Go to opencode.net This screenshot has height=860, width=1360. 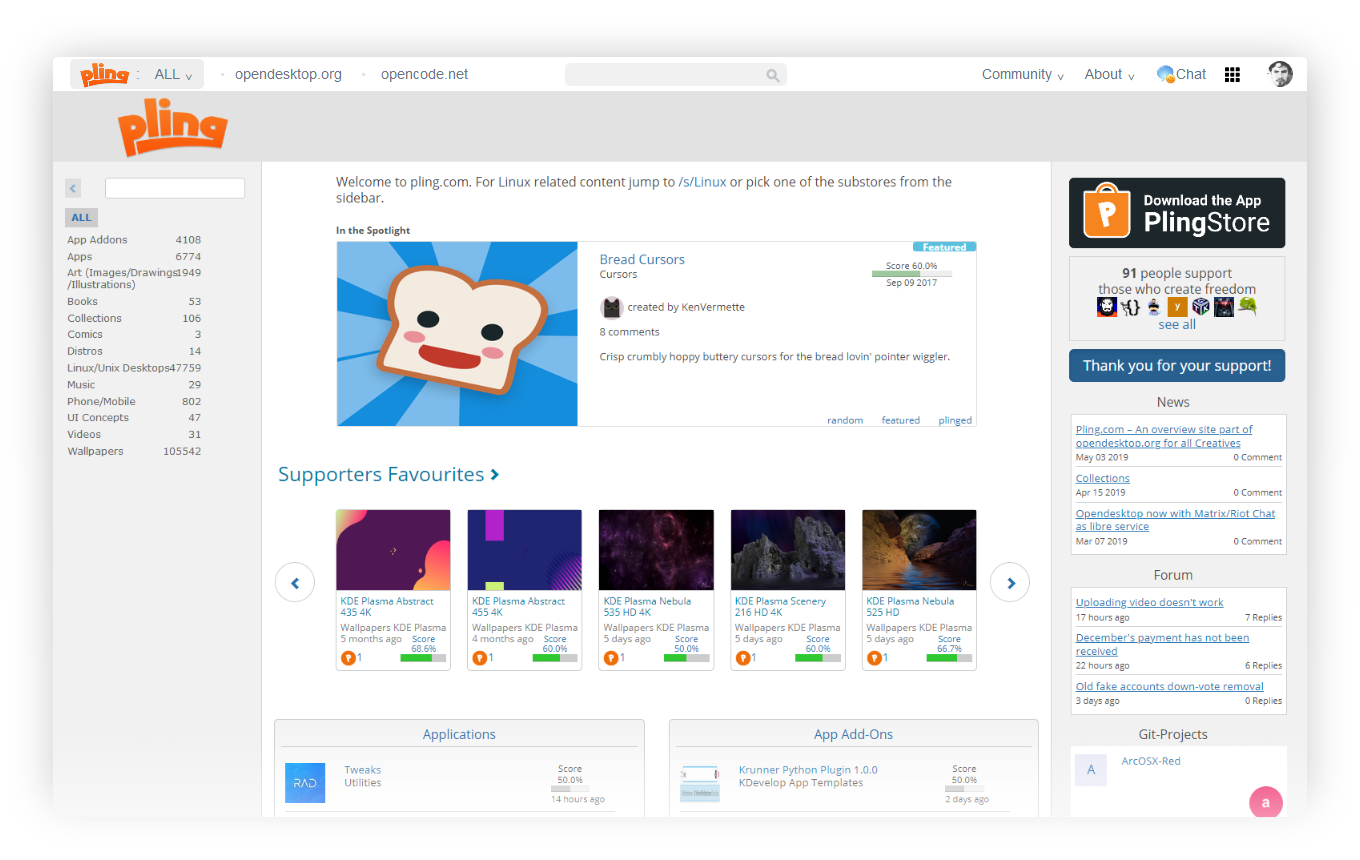coord(424,74)
